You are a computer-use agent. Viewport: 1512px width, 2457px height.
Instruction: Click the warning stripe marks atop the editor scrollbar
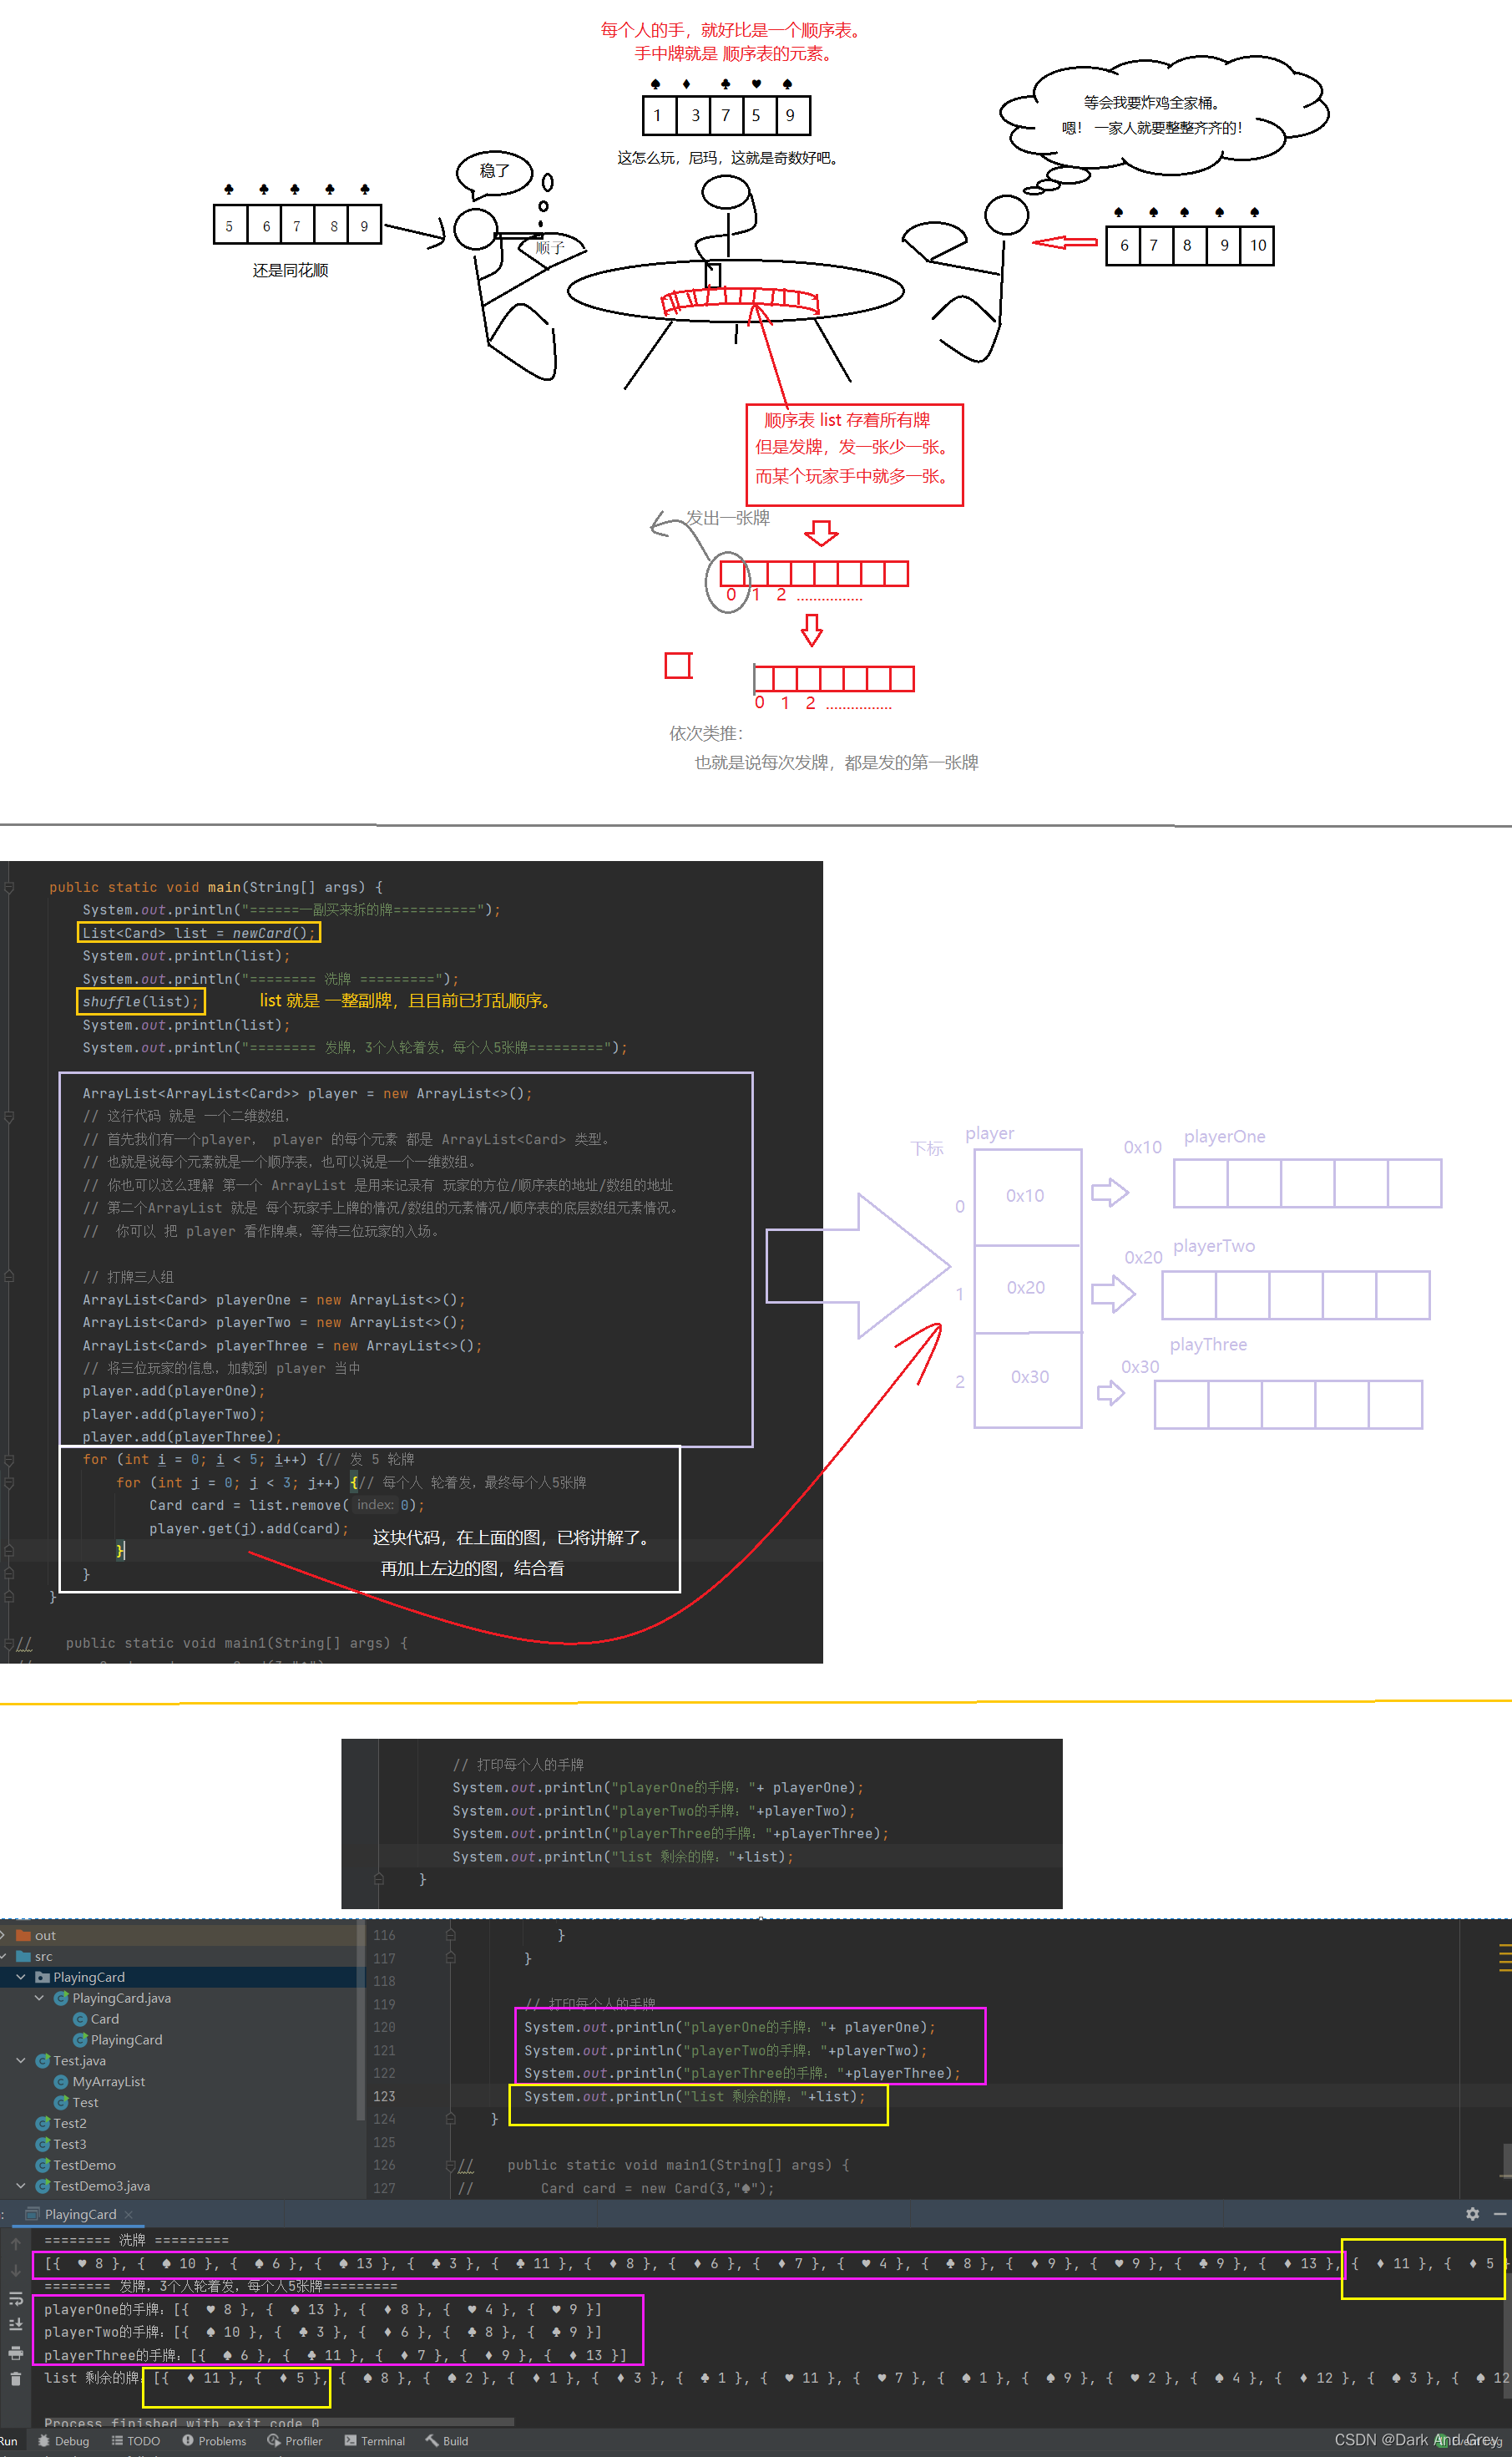click(1506, 1956)
